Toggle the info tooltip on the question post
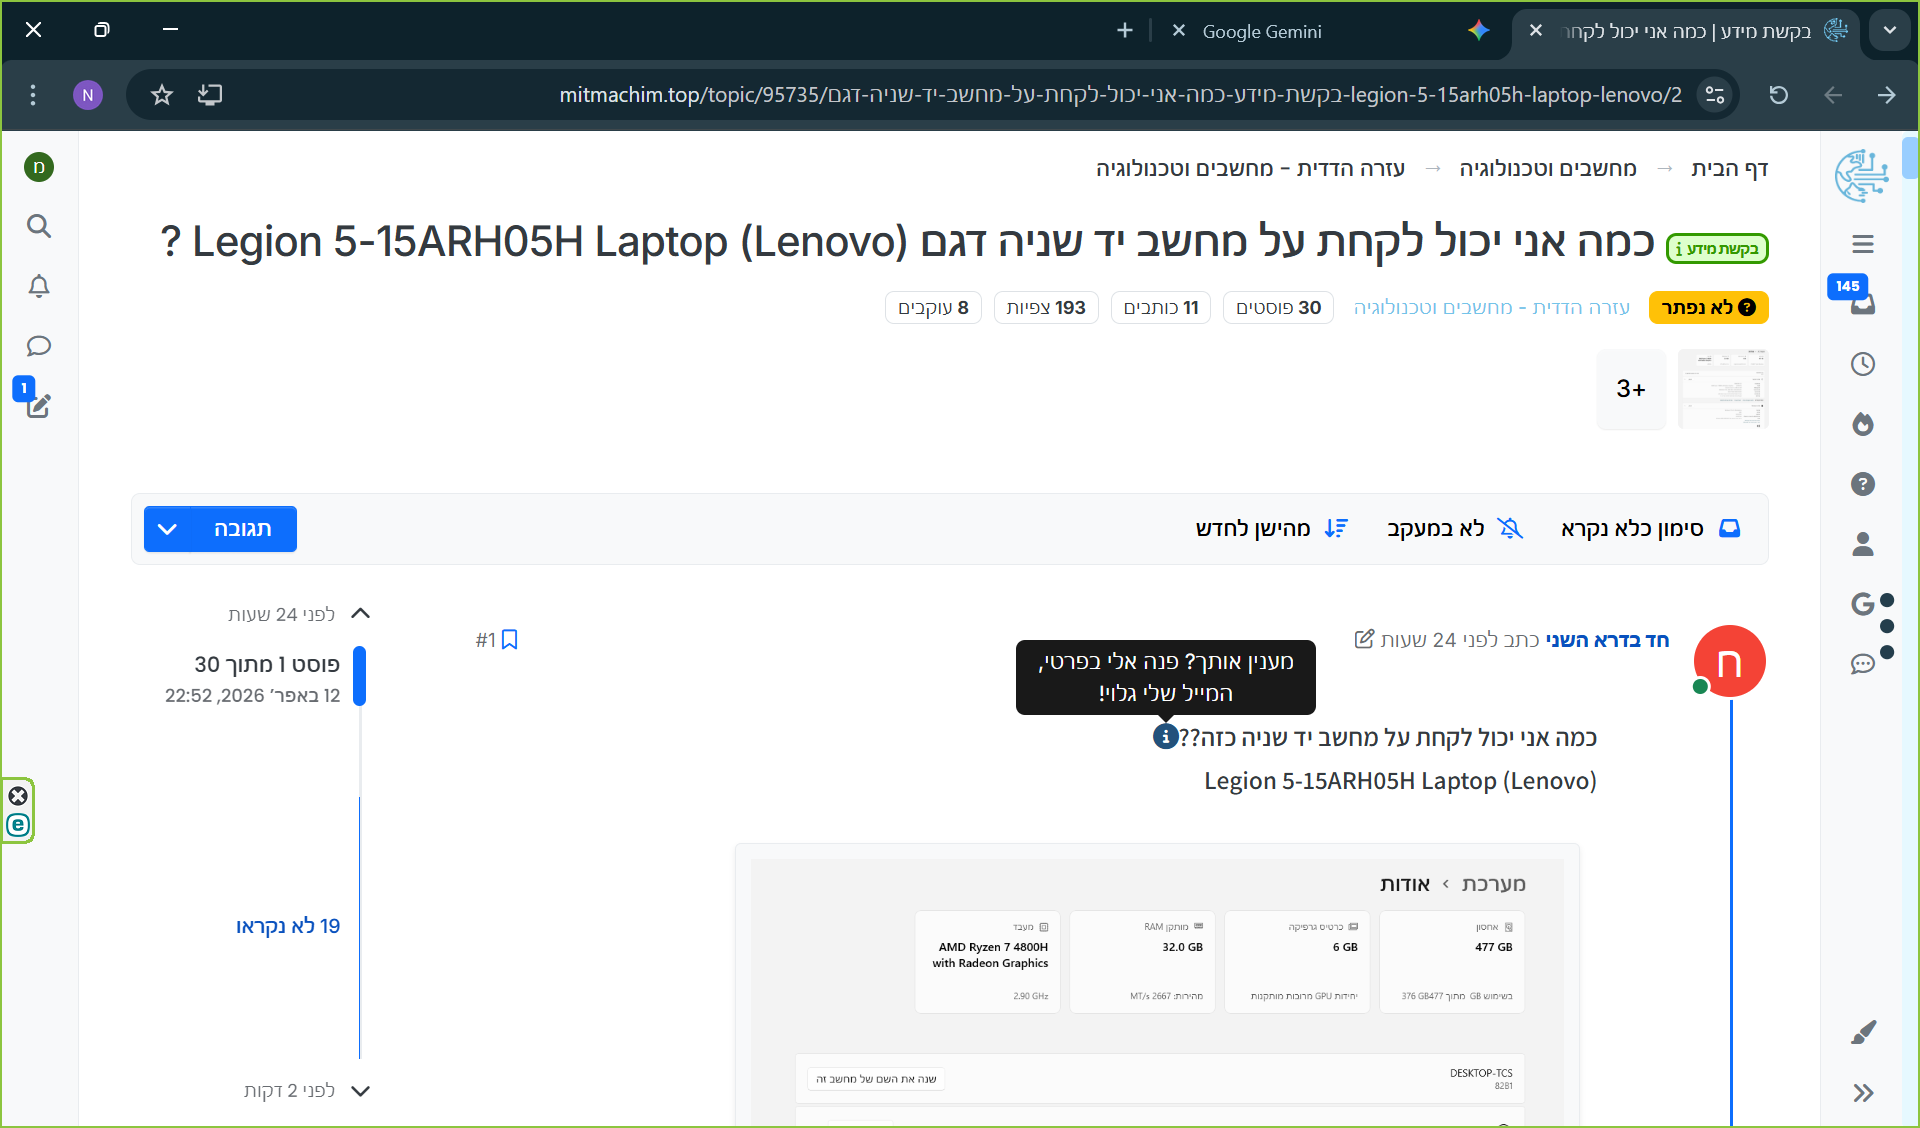 point(1165,737)
